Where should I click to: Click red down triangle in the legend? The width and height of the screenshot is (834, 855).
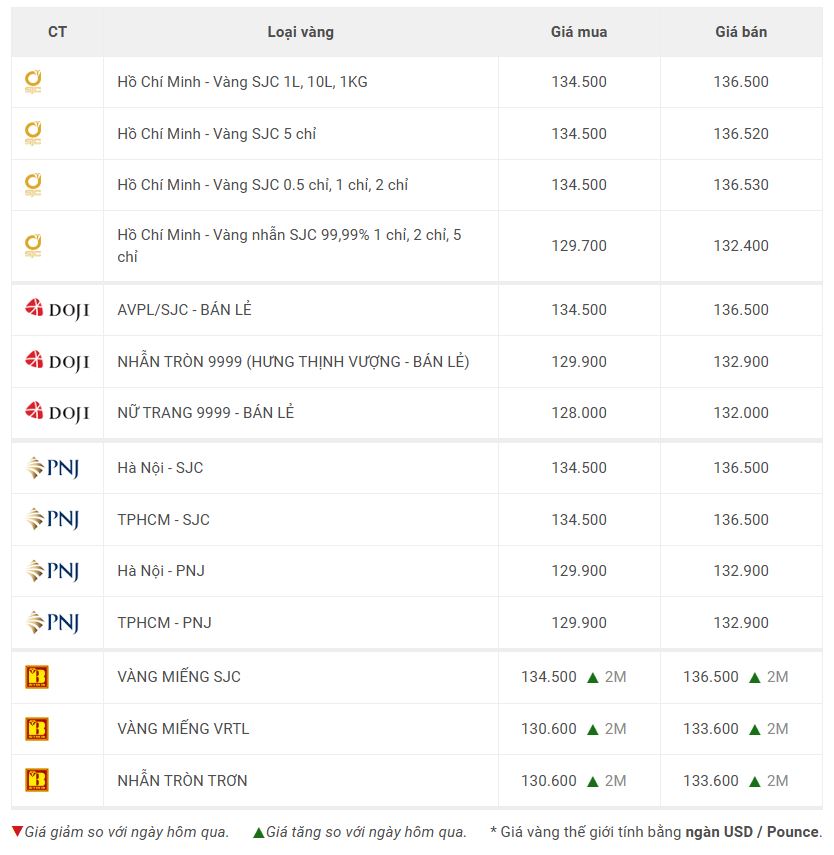coord(17,832)
